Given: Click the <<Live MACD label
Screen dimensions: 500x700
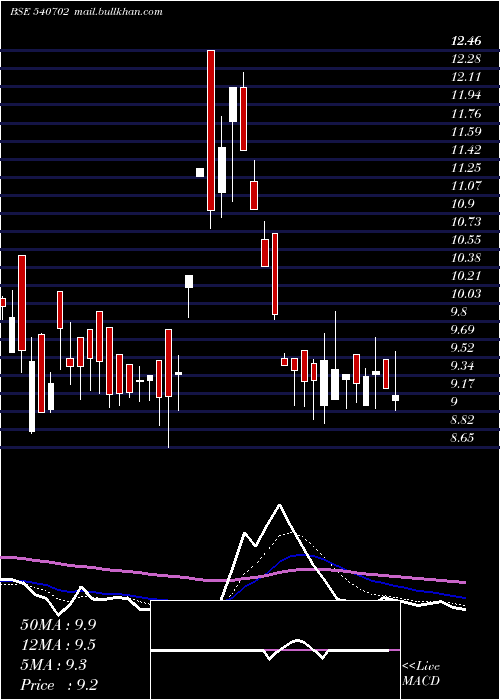Looking at the screenshot, I should tap(421, 673).
